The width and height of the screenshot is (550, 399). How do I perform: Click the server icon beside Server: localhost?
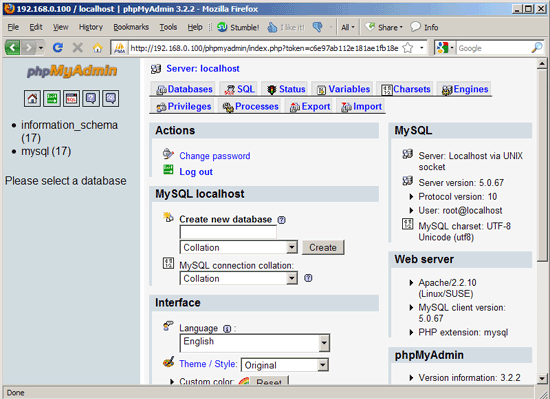(x=156, y=69)
